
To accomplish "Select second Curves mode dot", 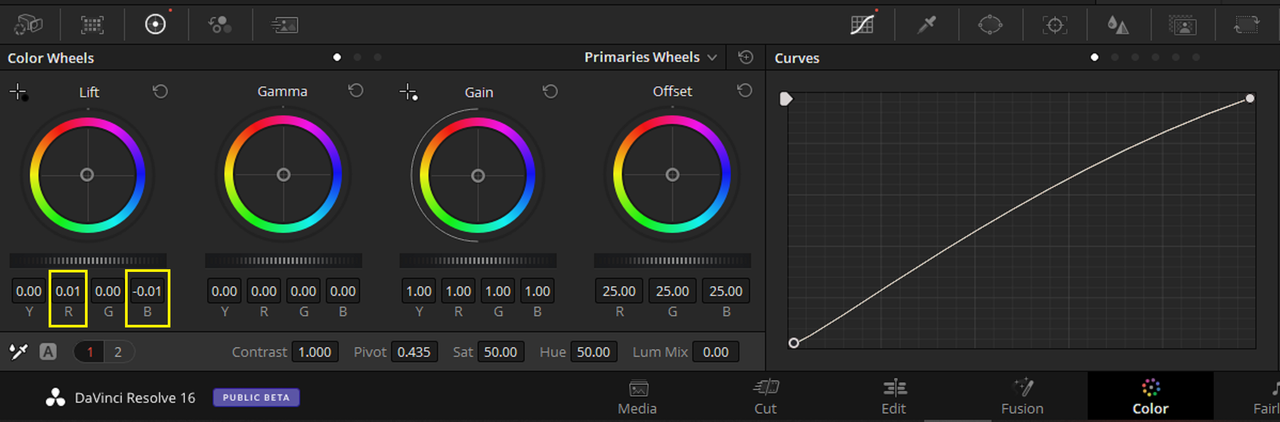I will point(1115,57).
